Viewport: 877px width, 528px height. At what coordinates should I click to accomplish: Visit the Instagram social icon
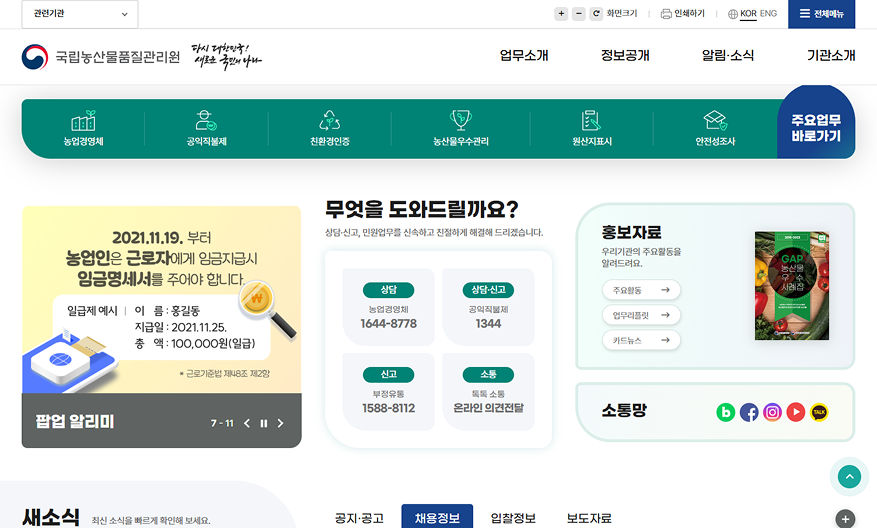tap(772, 412)
